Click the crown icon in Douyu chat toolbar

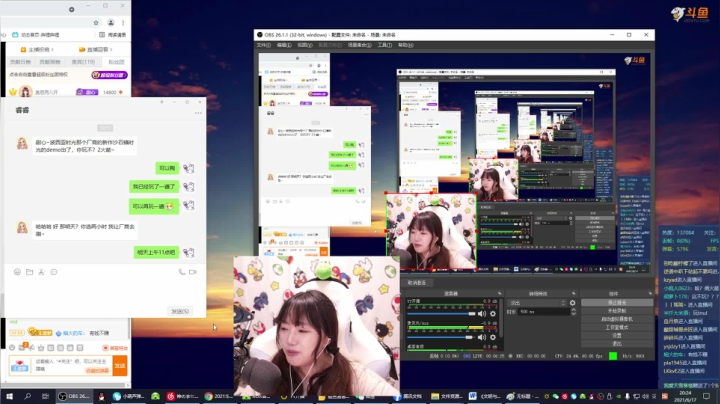pyautogui.click(x=41, y=348)
